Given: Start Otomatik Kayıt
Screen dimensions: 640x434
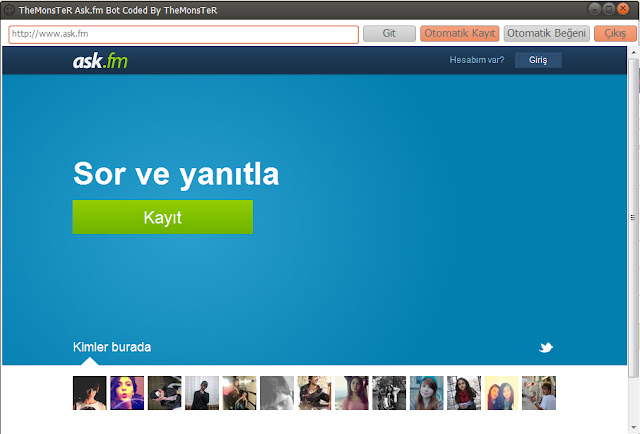Looking at the screenshot, I should pyautogui.click(x=460, y=33).
